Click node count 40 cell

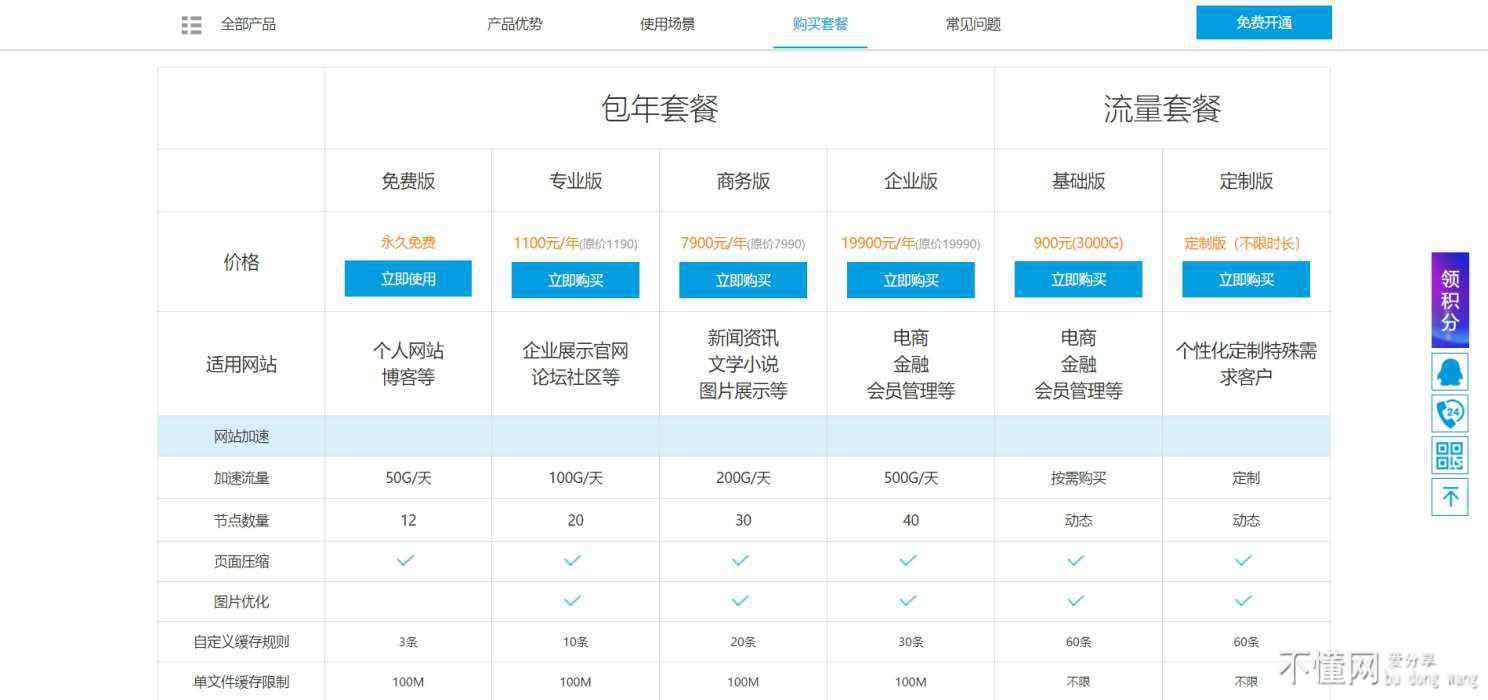point(911,520)
